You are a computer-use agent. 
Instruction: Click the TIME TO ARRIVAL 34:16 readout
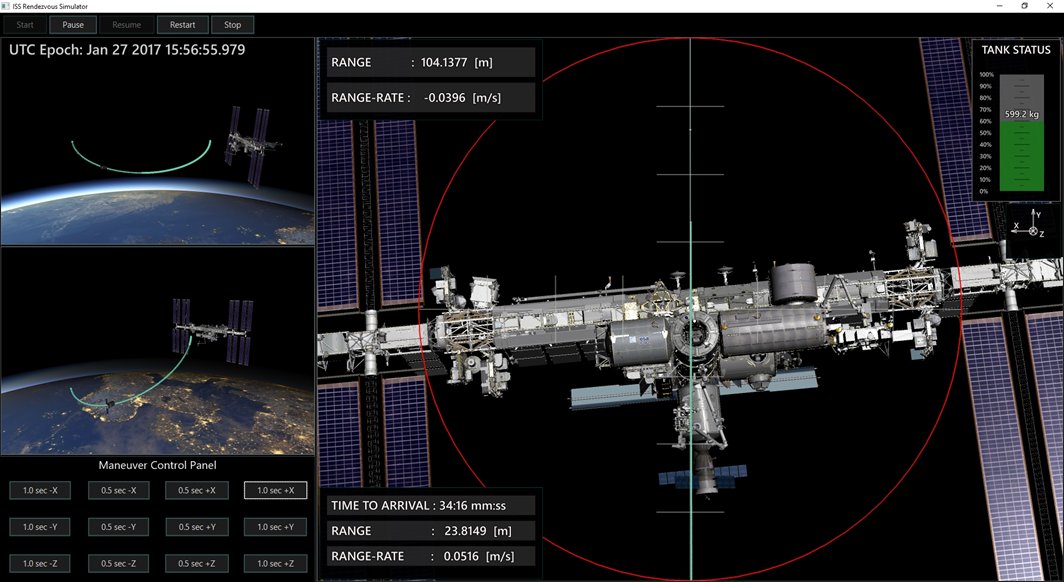[431, 505]
